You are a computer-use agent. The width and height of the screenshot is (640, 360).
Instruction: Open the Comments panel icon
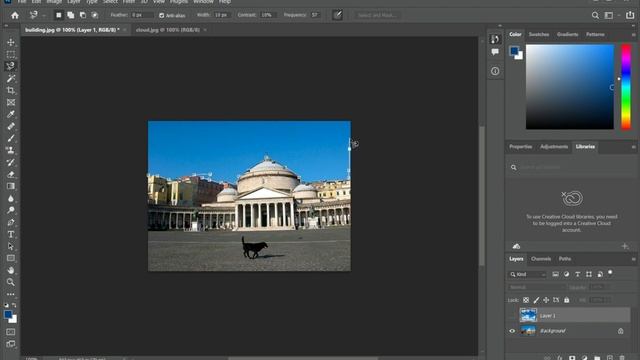point(495,52)
